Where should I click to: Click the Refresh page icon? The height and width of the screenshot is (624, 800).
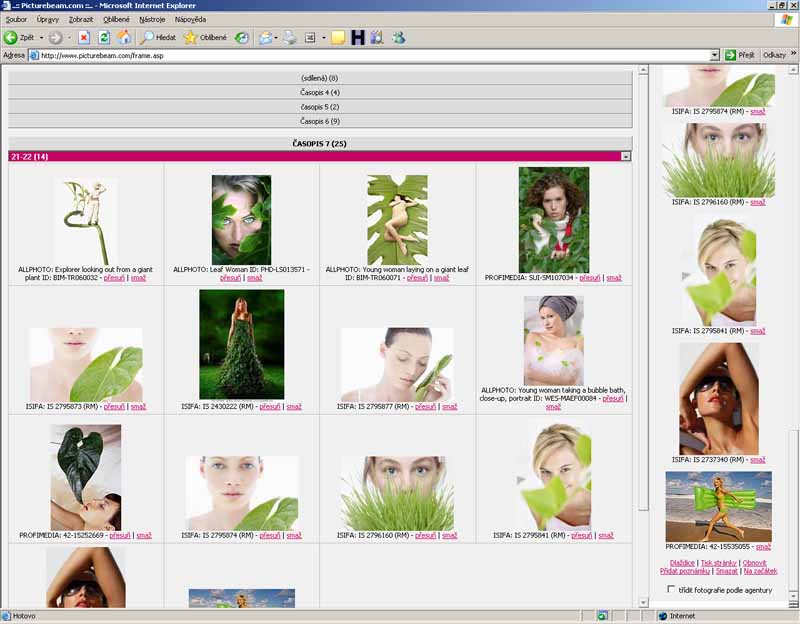tap(104, 37)
